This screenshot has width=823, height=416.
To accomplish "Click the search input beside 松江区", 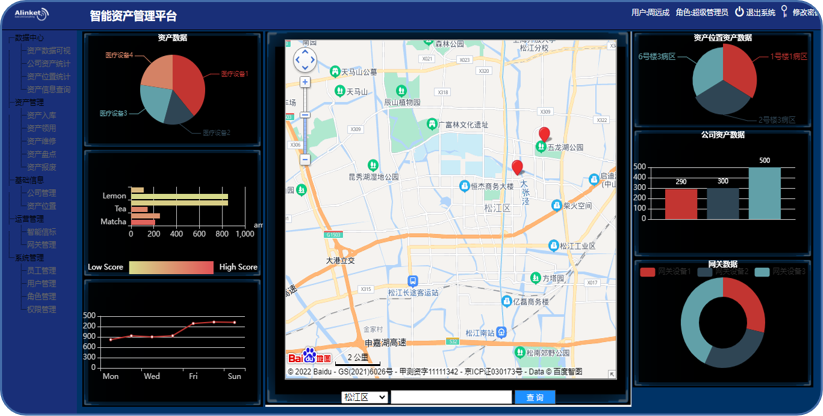I will (451, 398).
